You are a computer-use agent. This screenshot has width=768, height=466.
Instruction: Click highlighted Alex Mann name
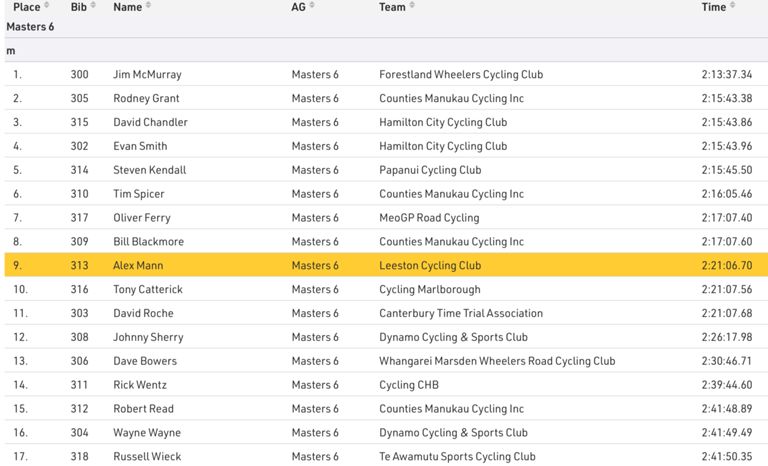(x=138, y=266)
